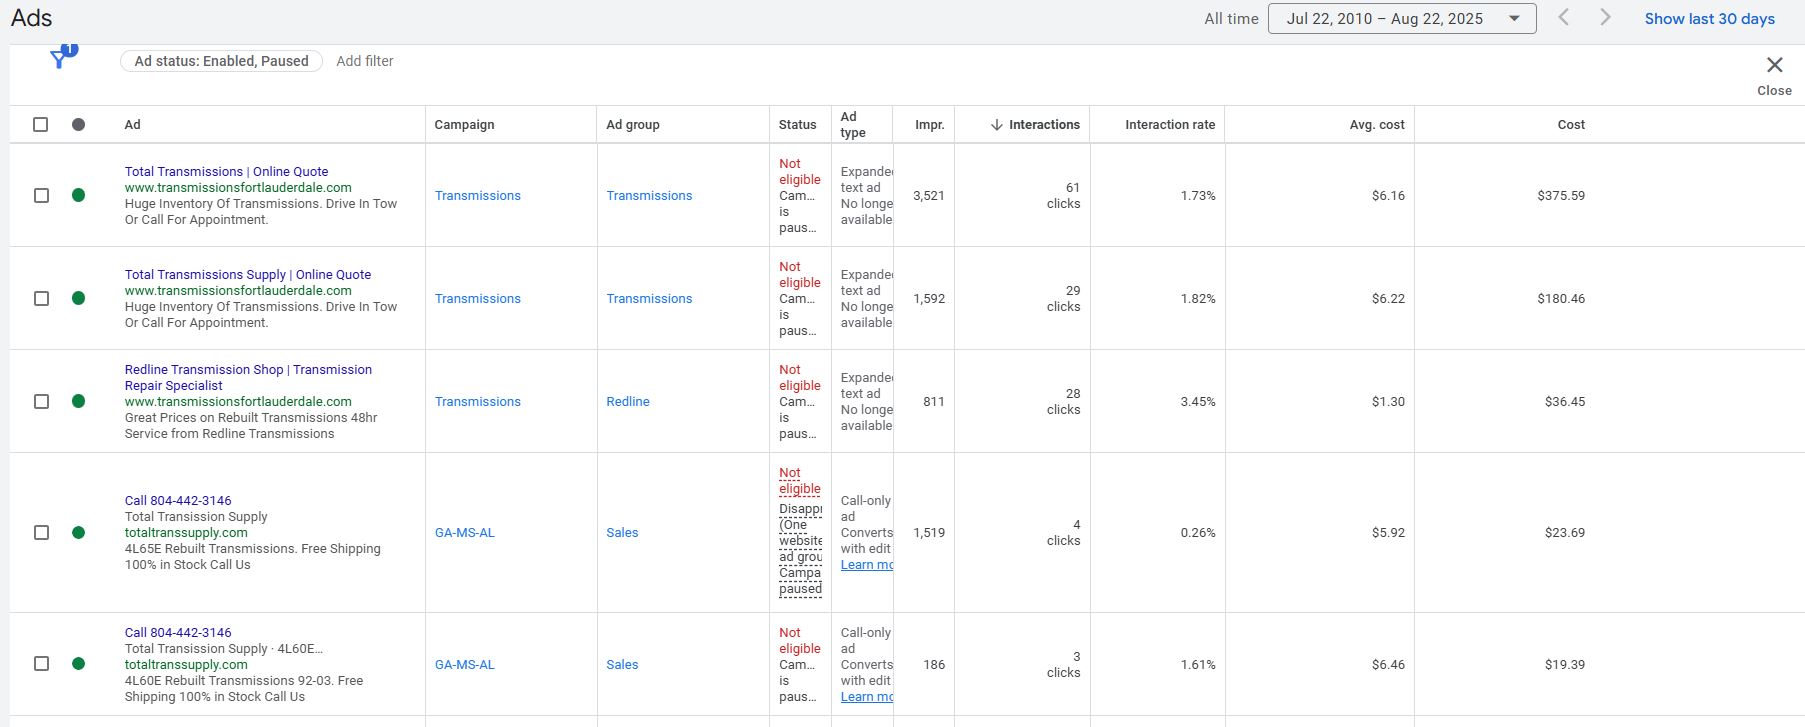Click the $19.39 cost value
The height and width of the screenshot is (727, 1805).
(x=1565, y=665)
